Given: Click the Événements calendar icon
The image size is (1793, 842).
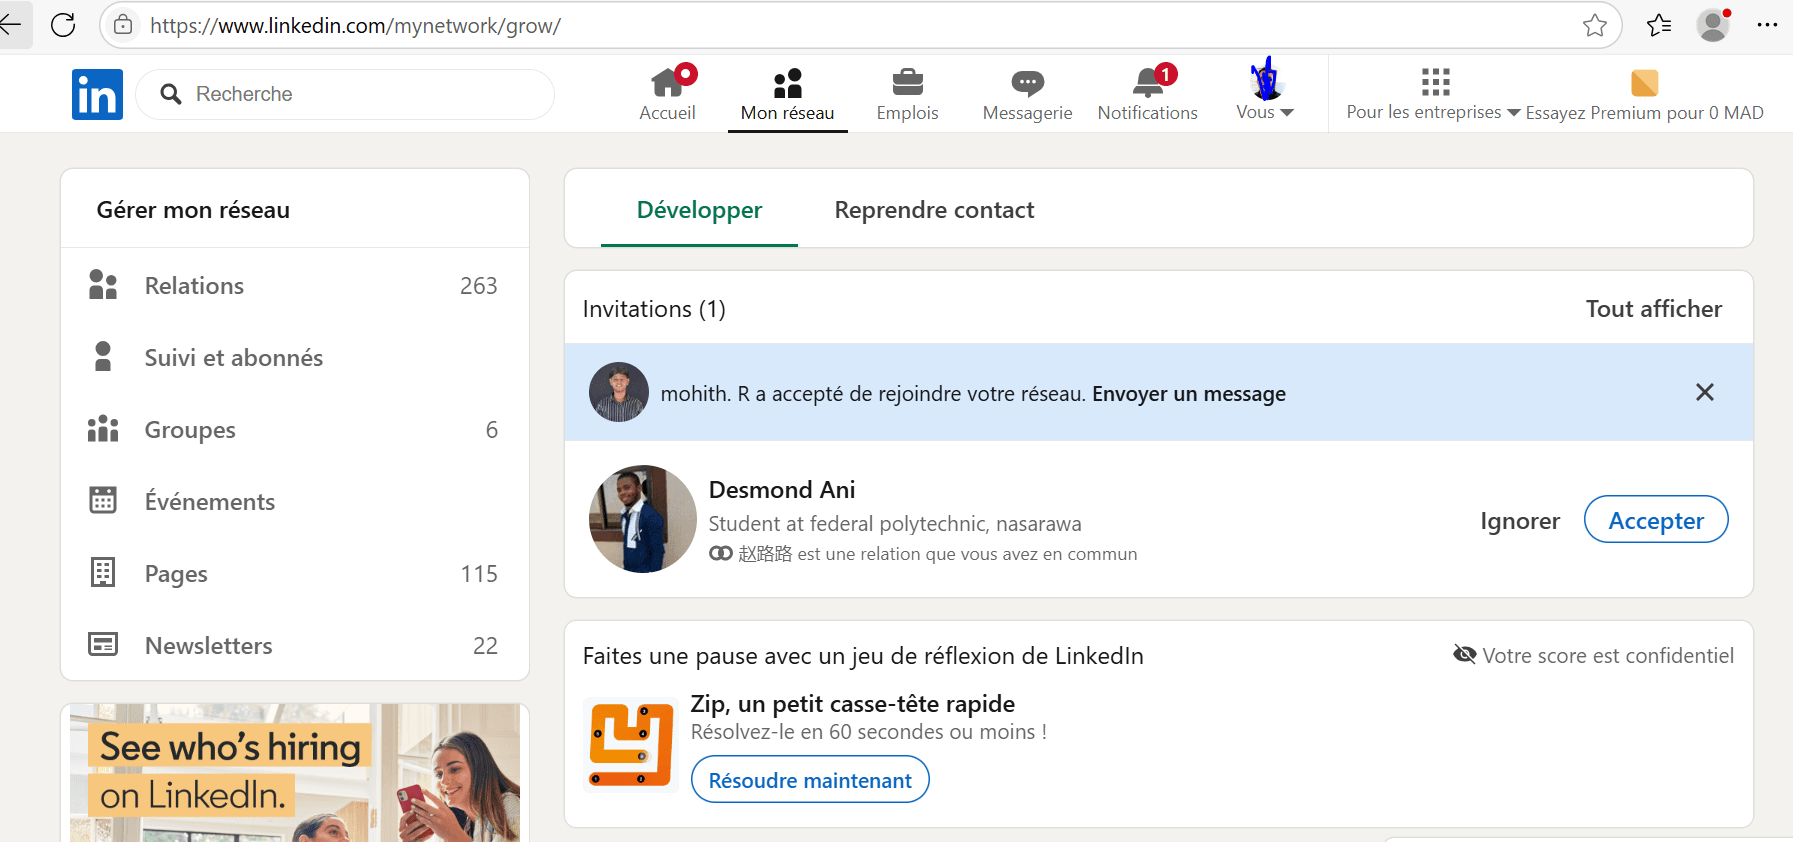Looking at the screenshot, I should tap(103, 500).
